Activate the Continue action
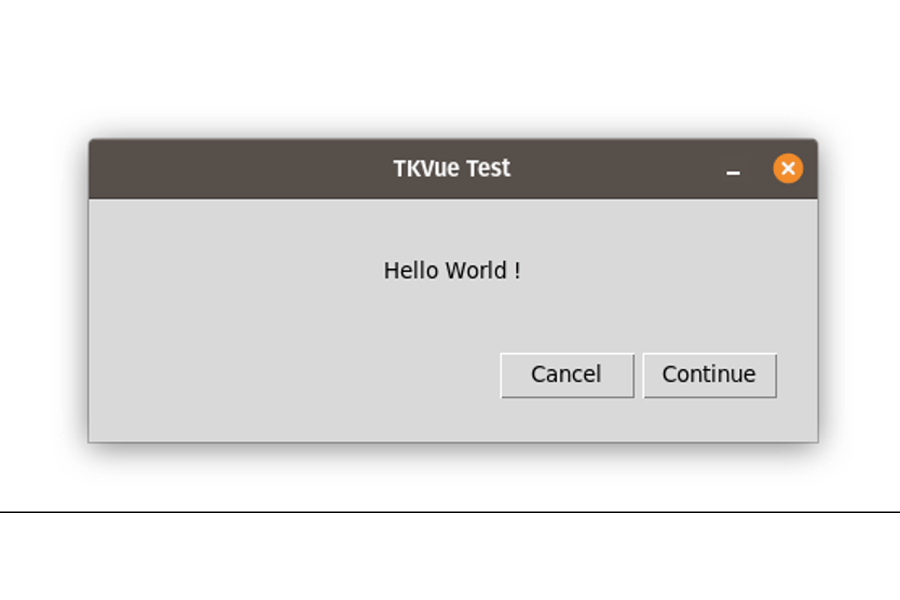Screen dimensions: 900x600 tap(710, 375)
